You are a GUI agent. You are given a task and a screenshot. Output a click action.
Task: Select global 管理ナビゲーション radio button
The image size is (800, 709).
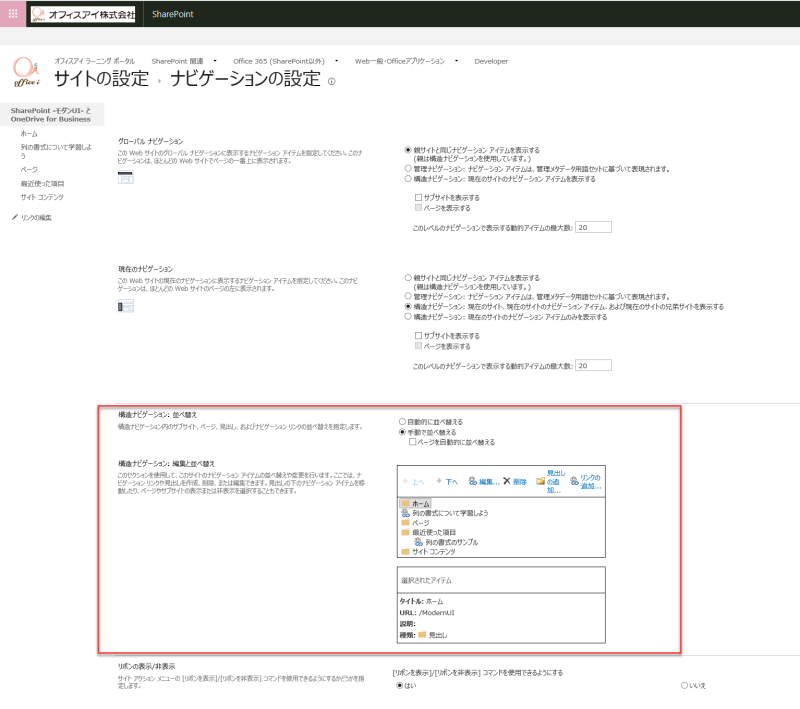(x=408, y=168)
